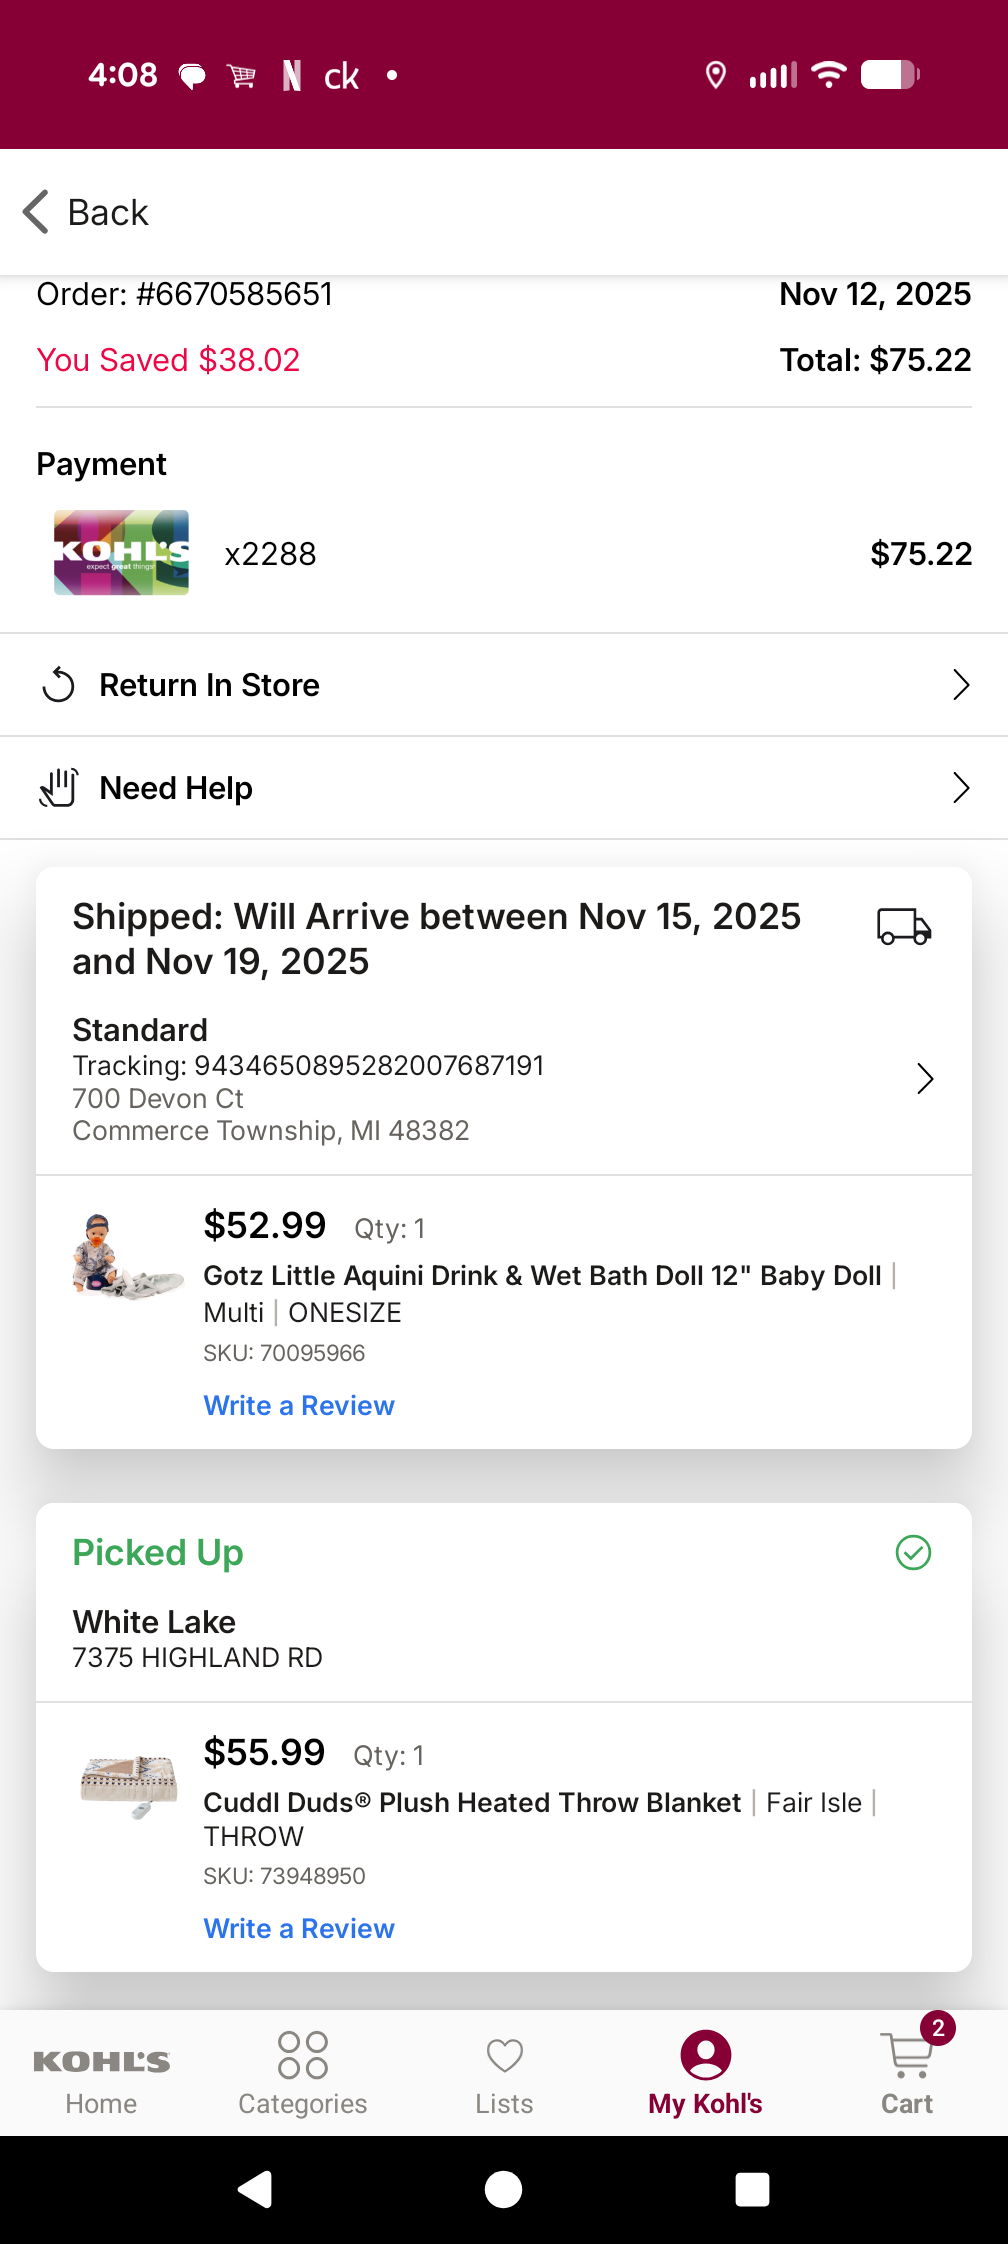Open the Cart icon with badge
This screenshot has height=2244, width=1008.
point(908,2054)
